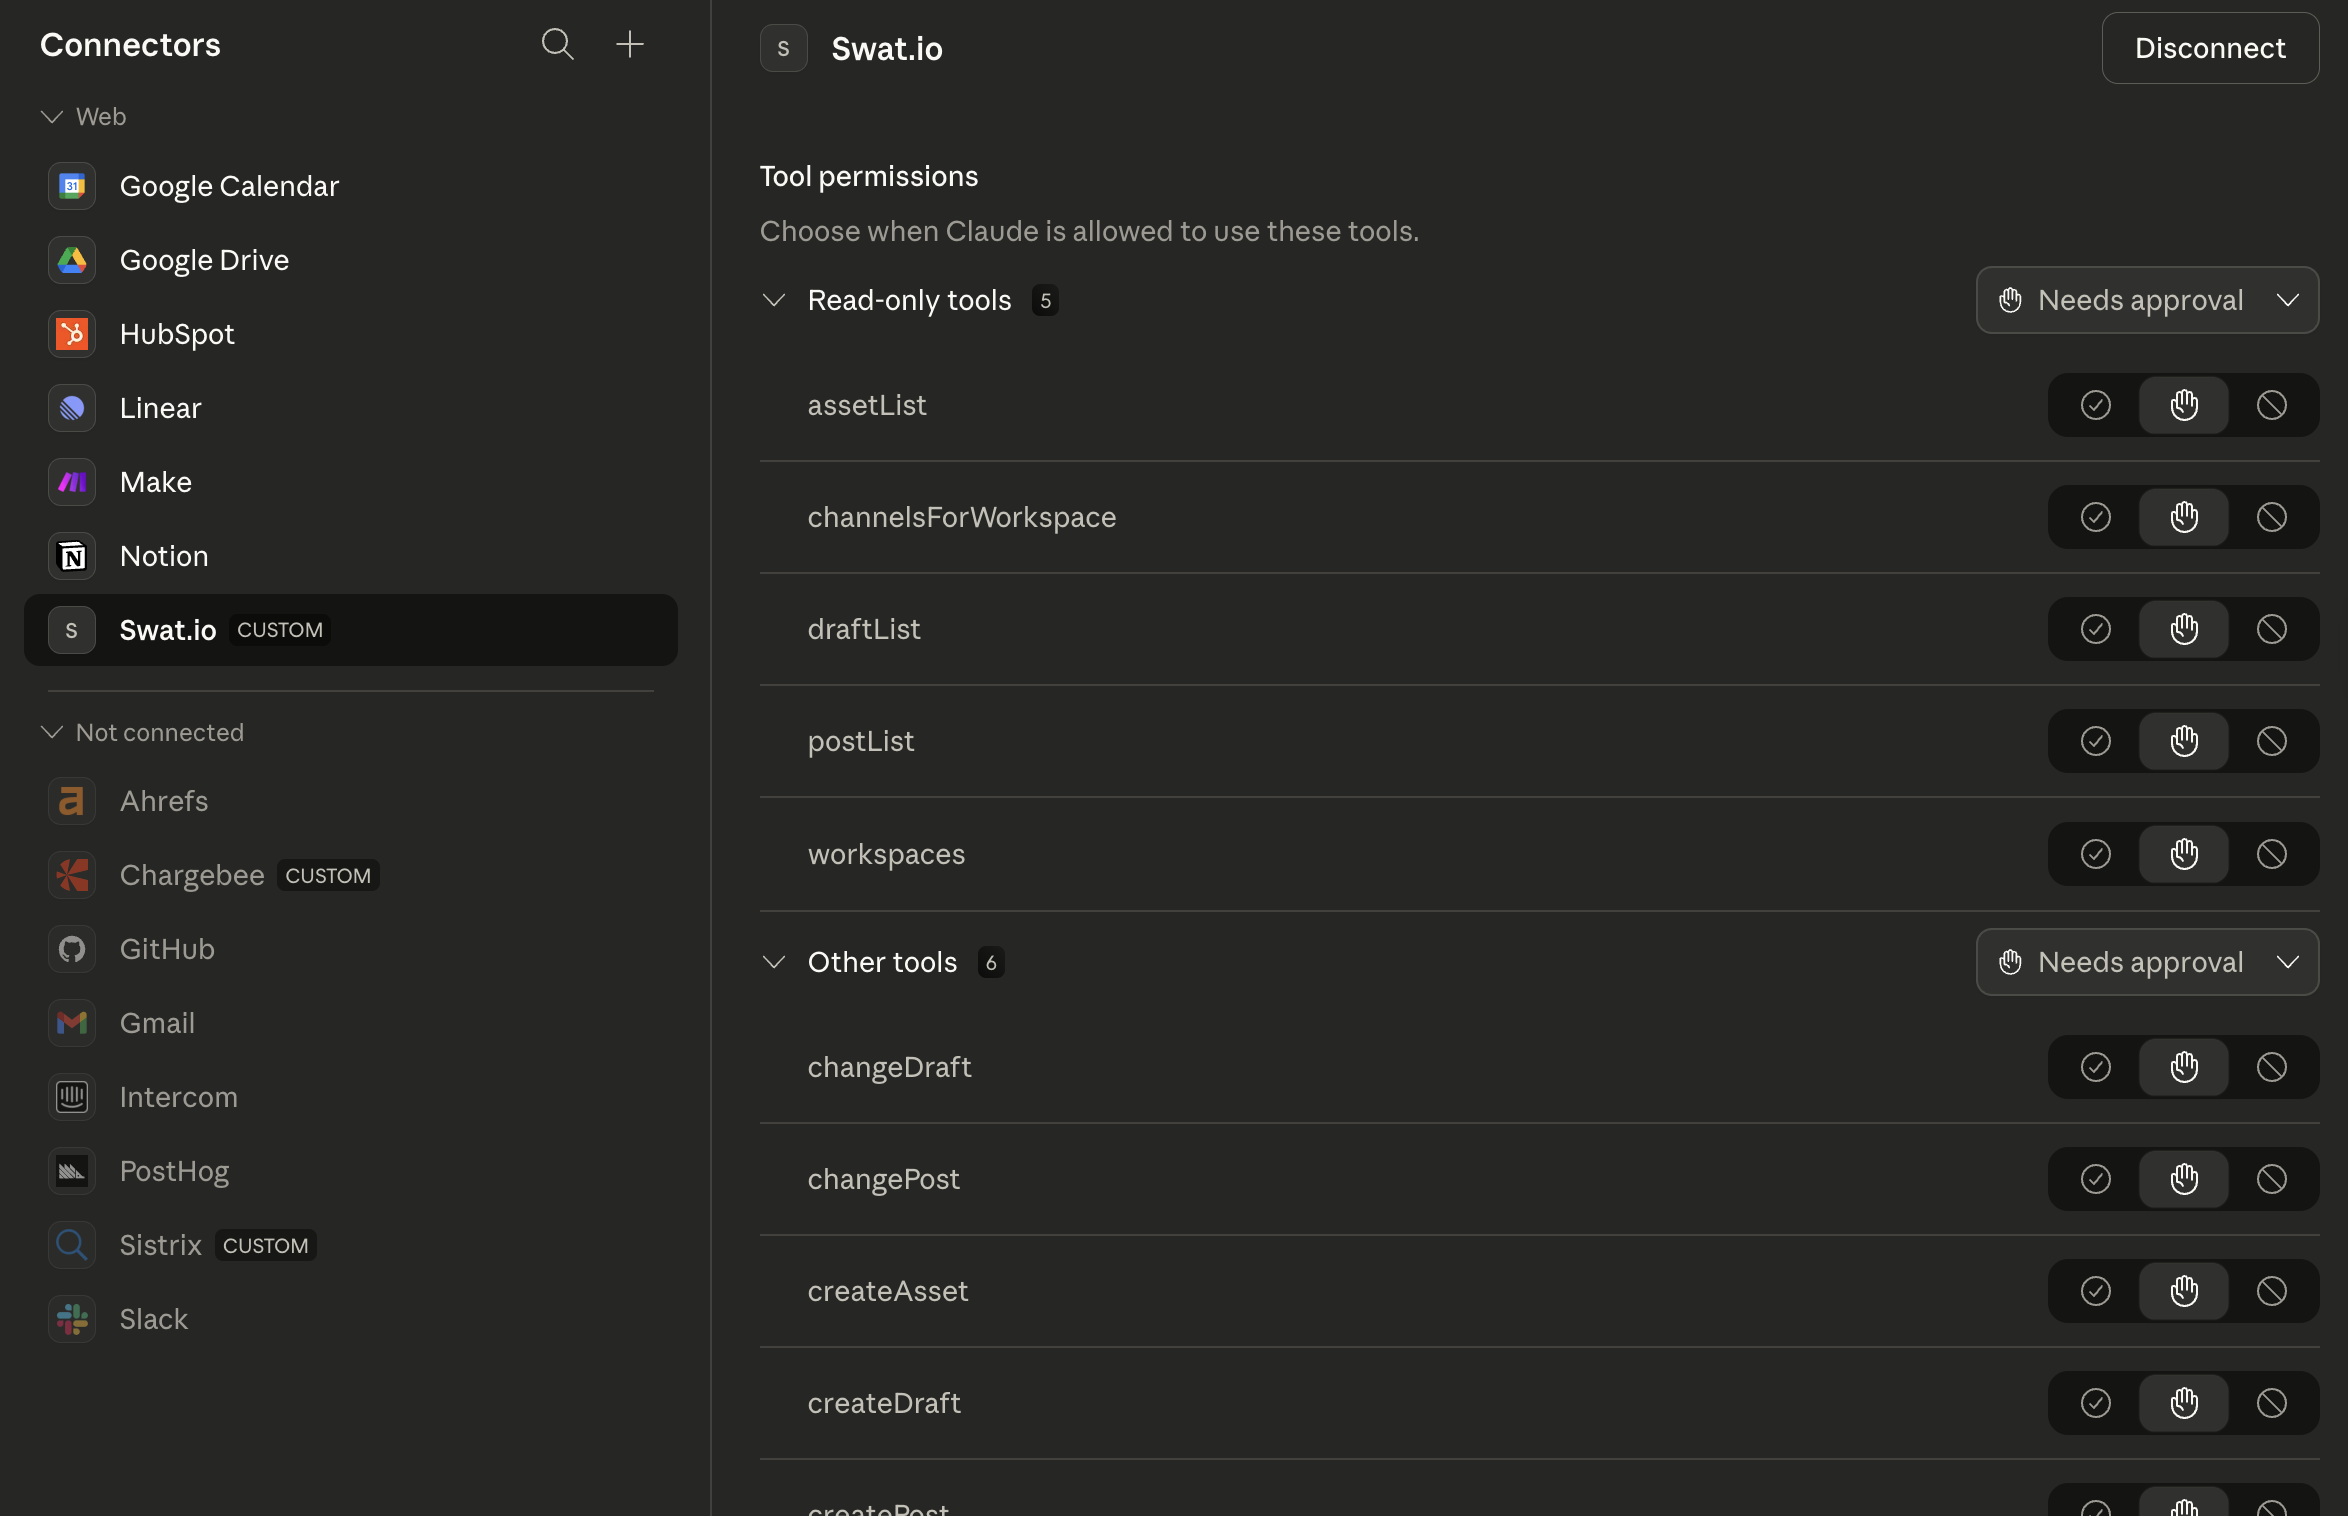
Task: Collapse the Other tools section
Action: pos(774,962)
